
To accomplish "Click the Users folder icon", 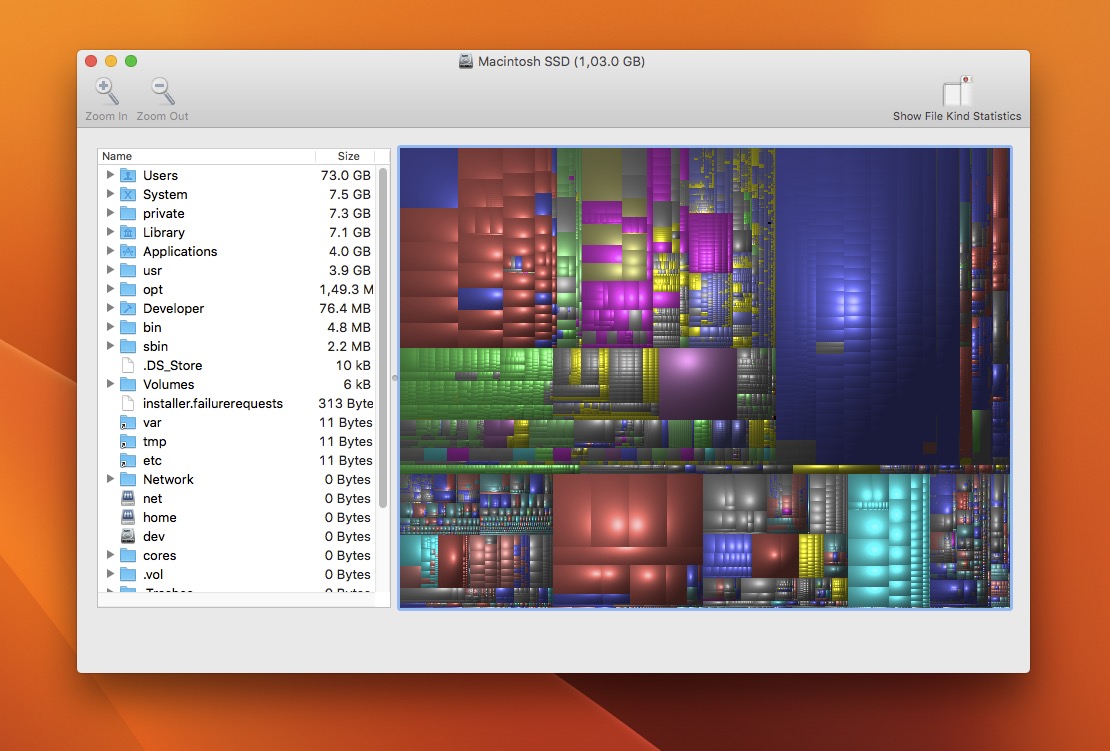I will click(127, 175).
